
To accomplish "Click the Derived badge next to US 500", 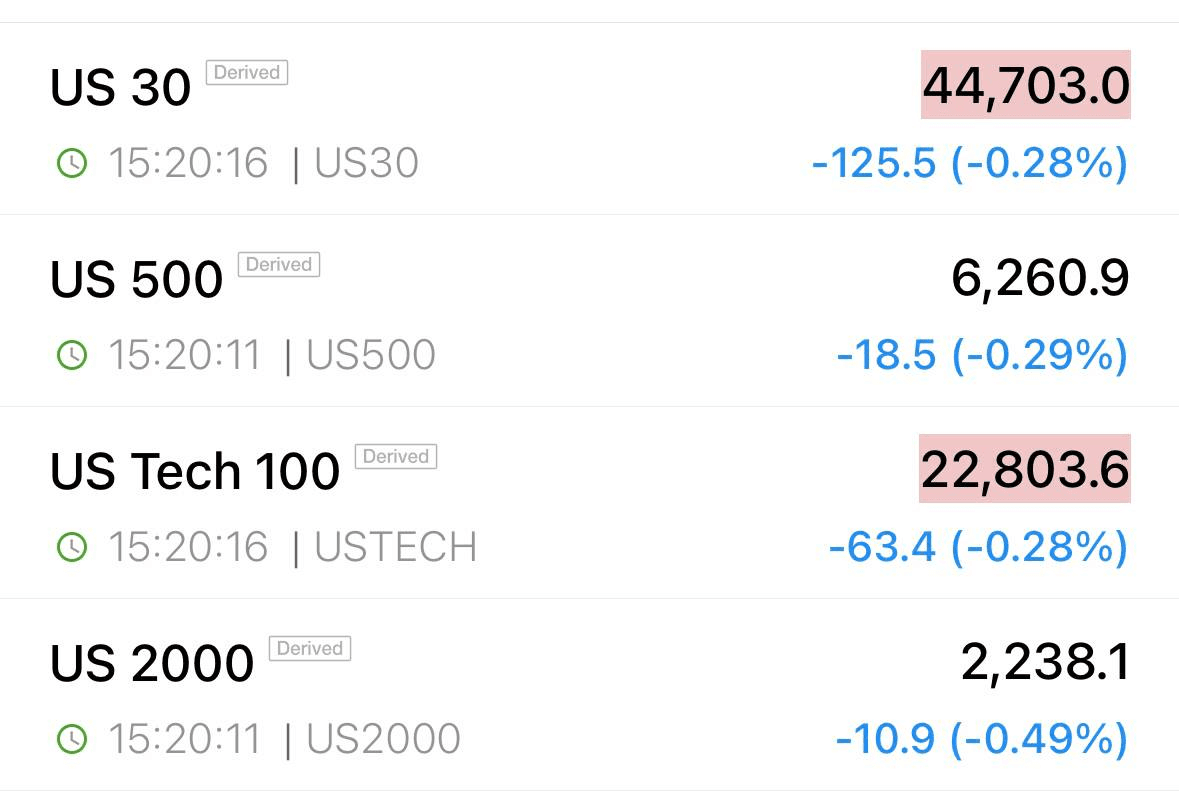I will [279, 264].
